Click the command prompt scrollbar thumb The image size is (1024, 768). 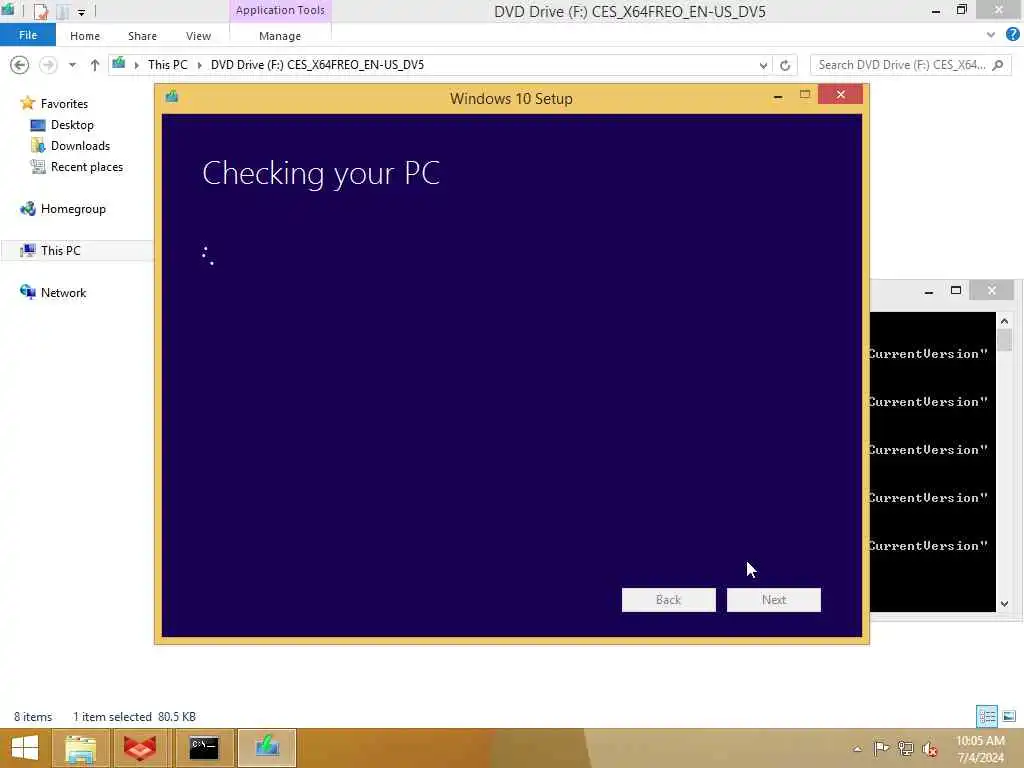coord(1004,340)
